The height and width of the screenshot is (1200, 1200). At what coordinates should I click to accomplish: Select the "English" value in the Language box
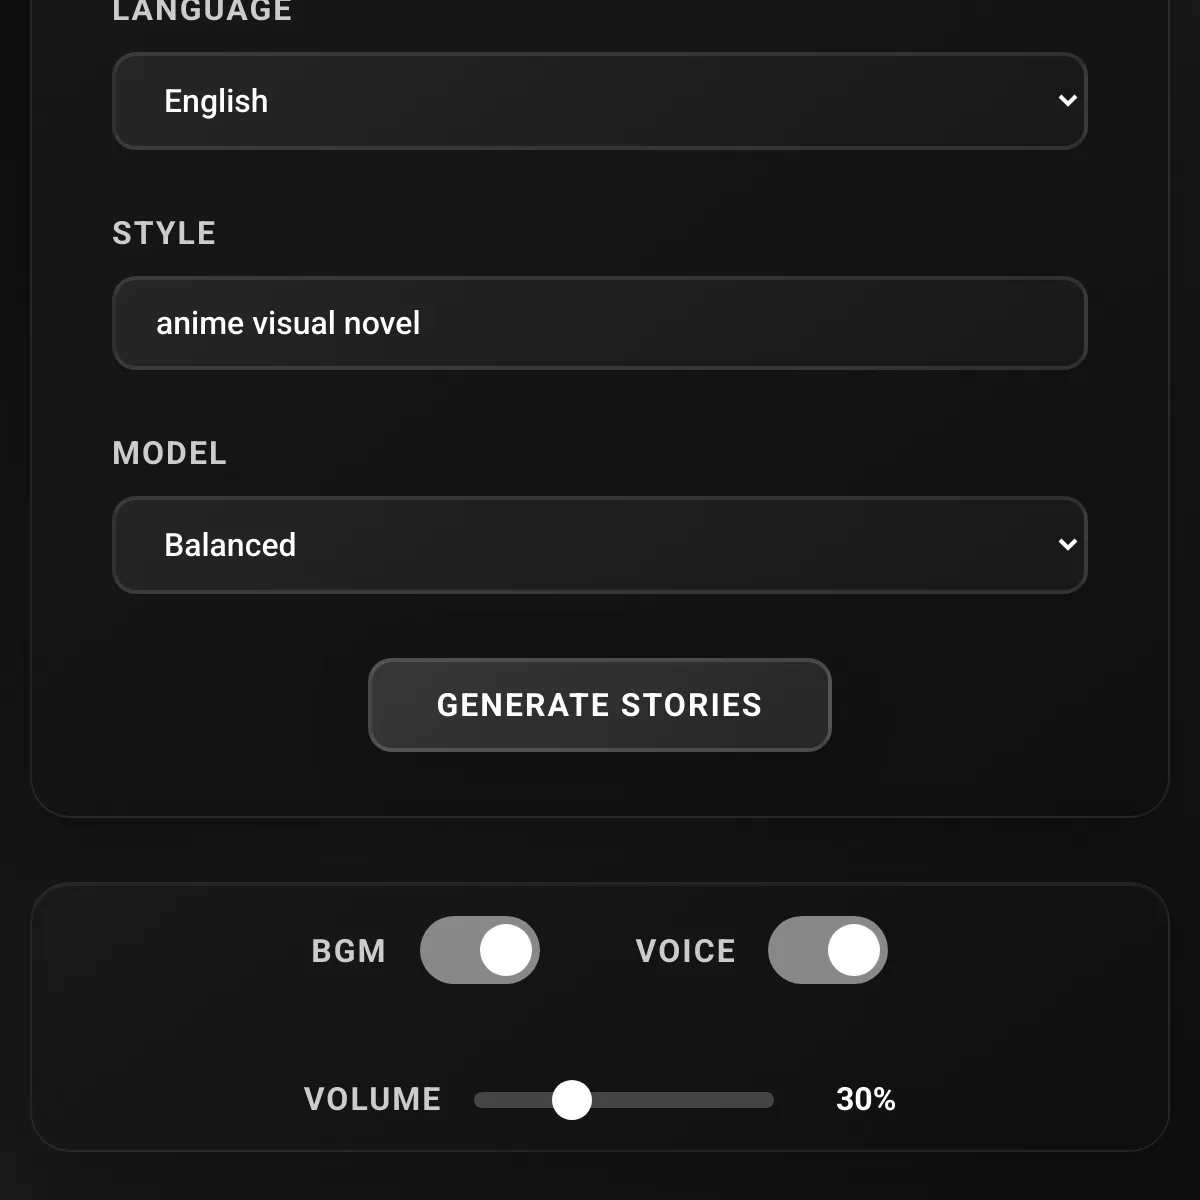tap(216, 101)
